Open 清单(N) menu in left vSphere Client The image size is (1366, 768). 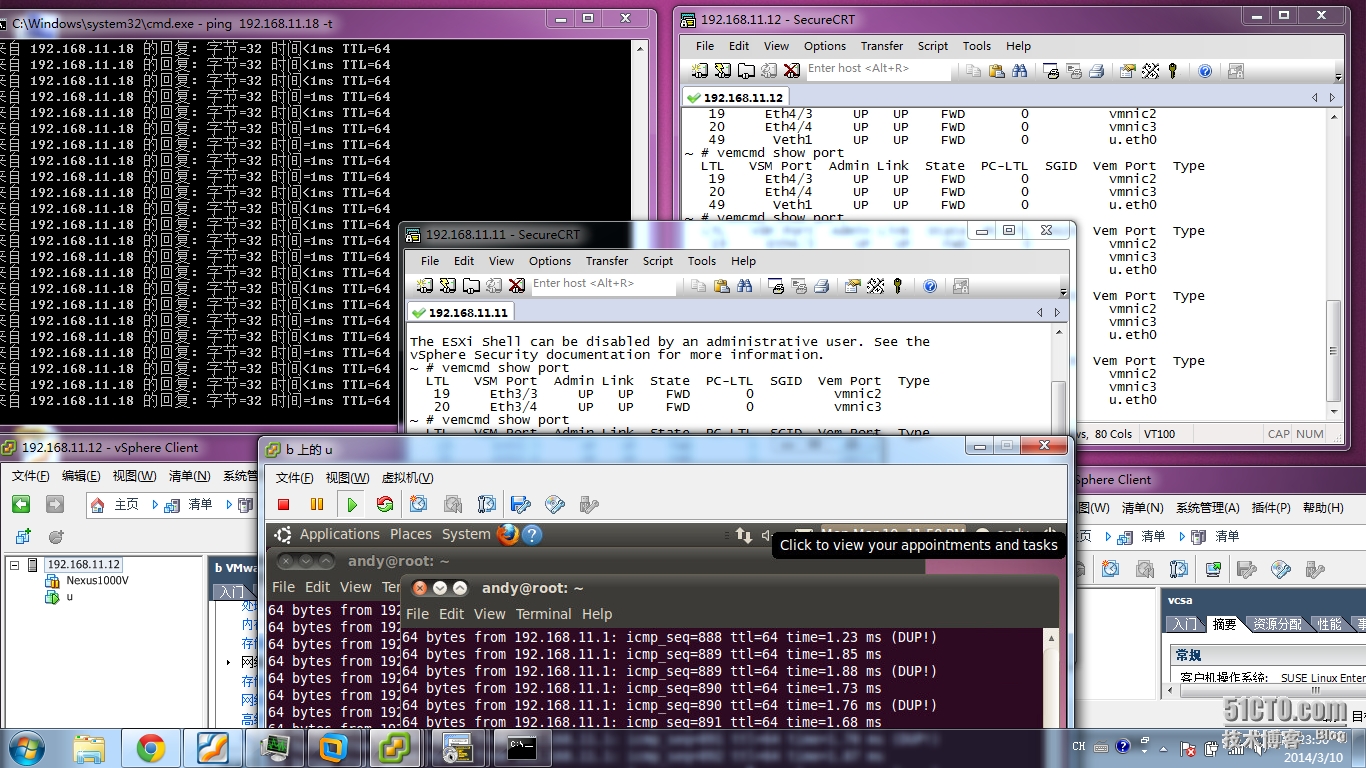[x=189, y=476]
